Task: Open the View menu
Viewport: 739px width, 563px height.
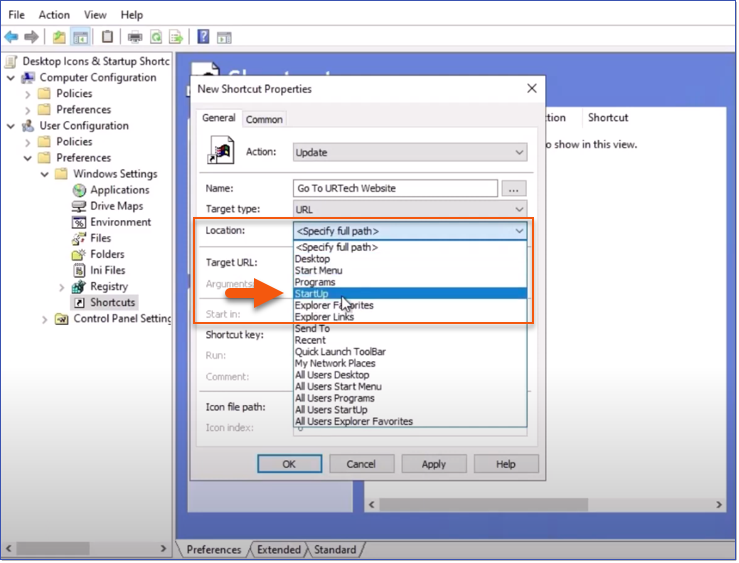Action: coord(95,15)
